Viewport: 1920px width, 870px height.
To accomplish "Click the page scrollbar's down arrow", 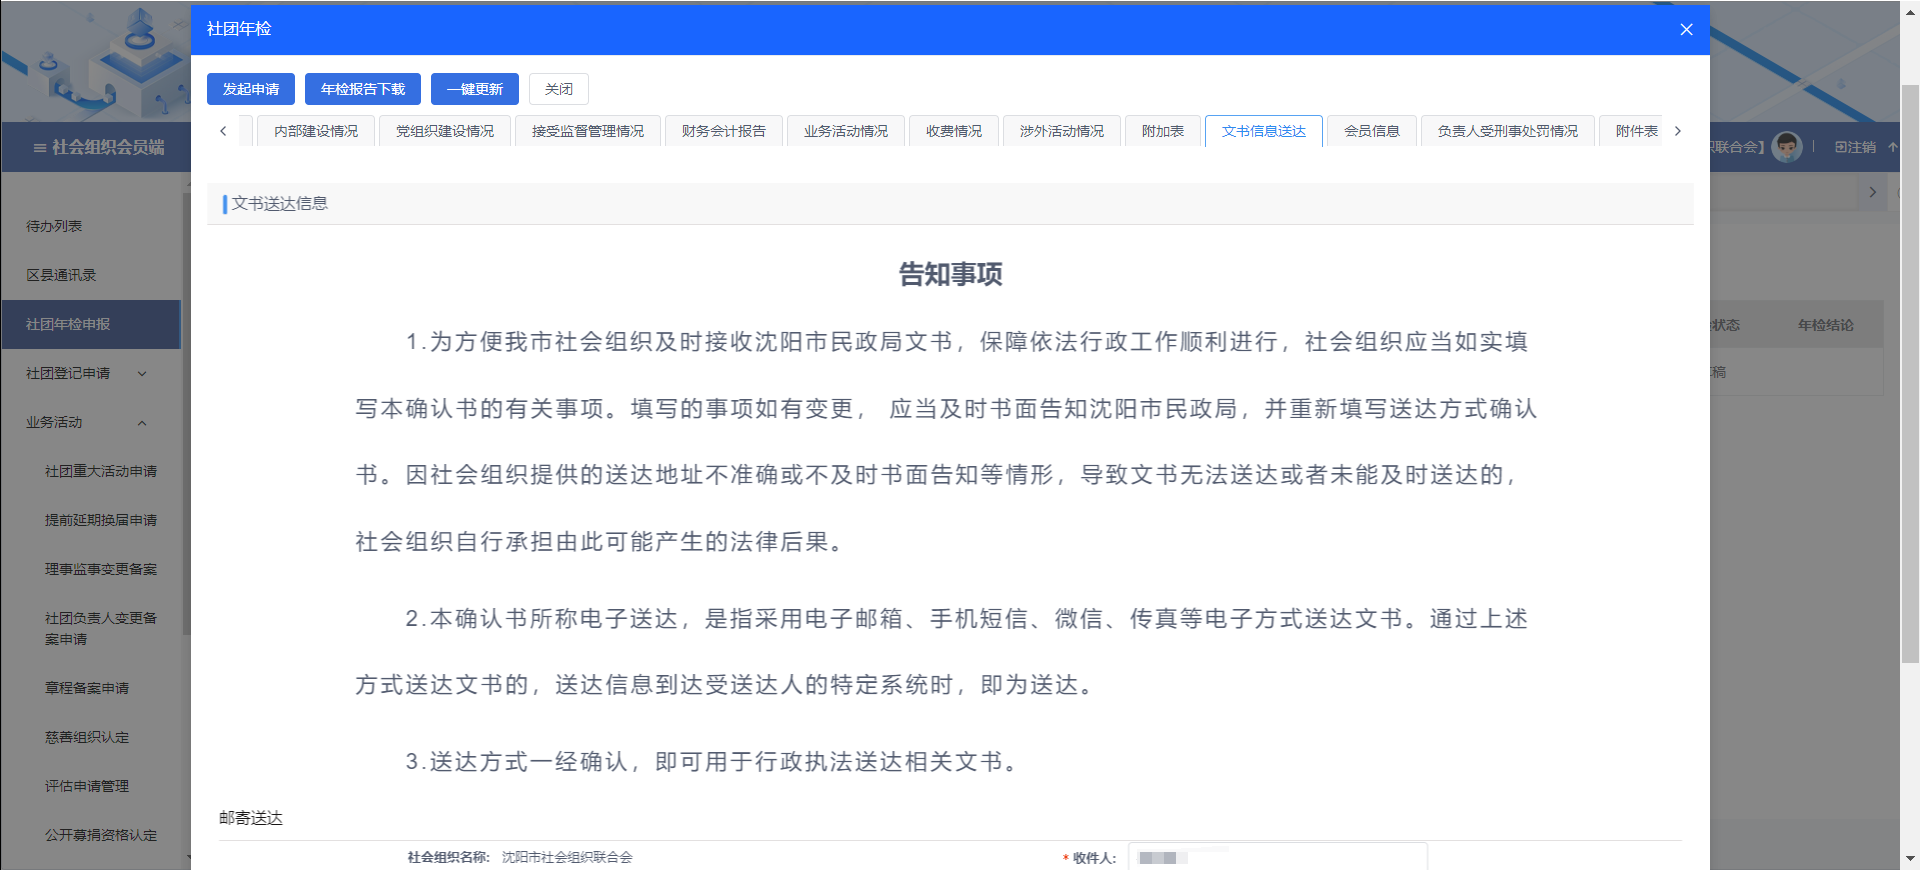I will tap(1910, 858).
